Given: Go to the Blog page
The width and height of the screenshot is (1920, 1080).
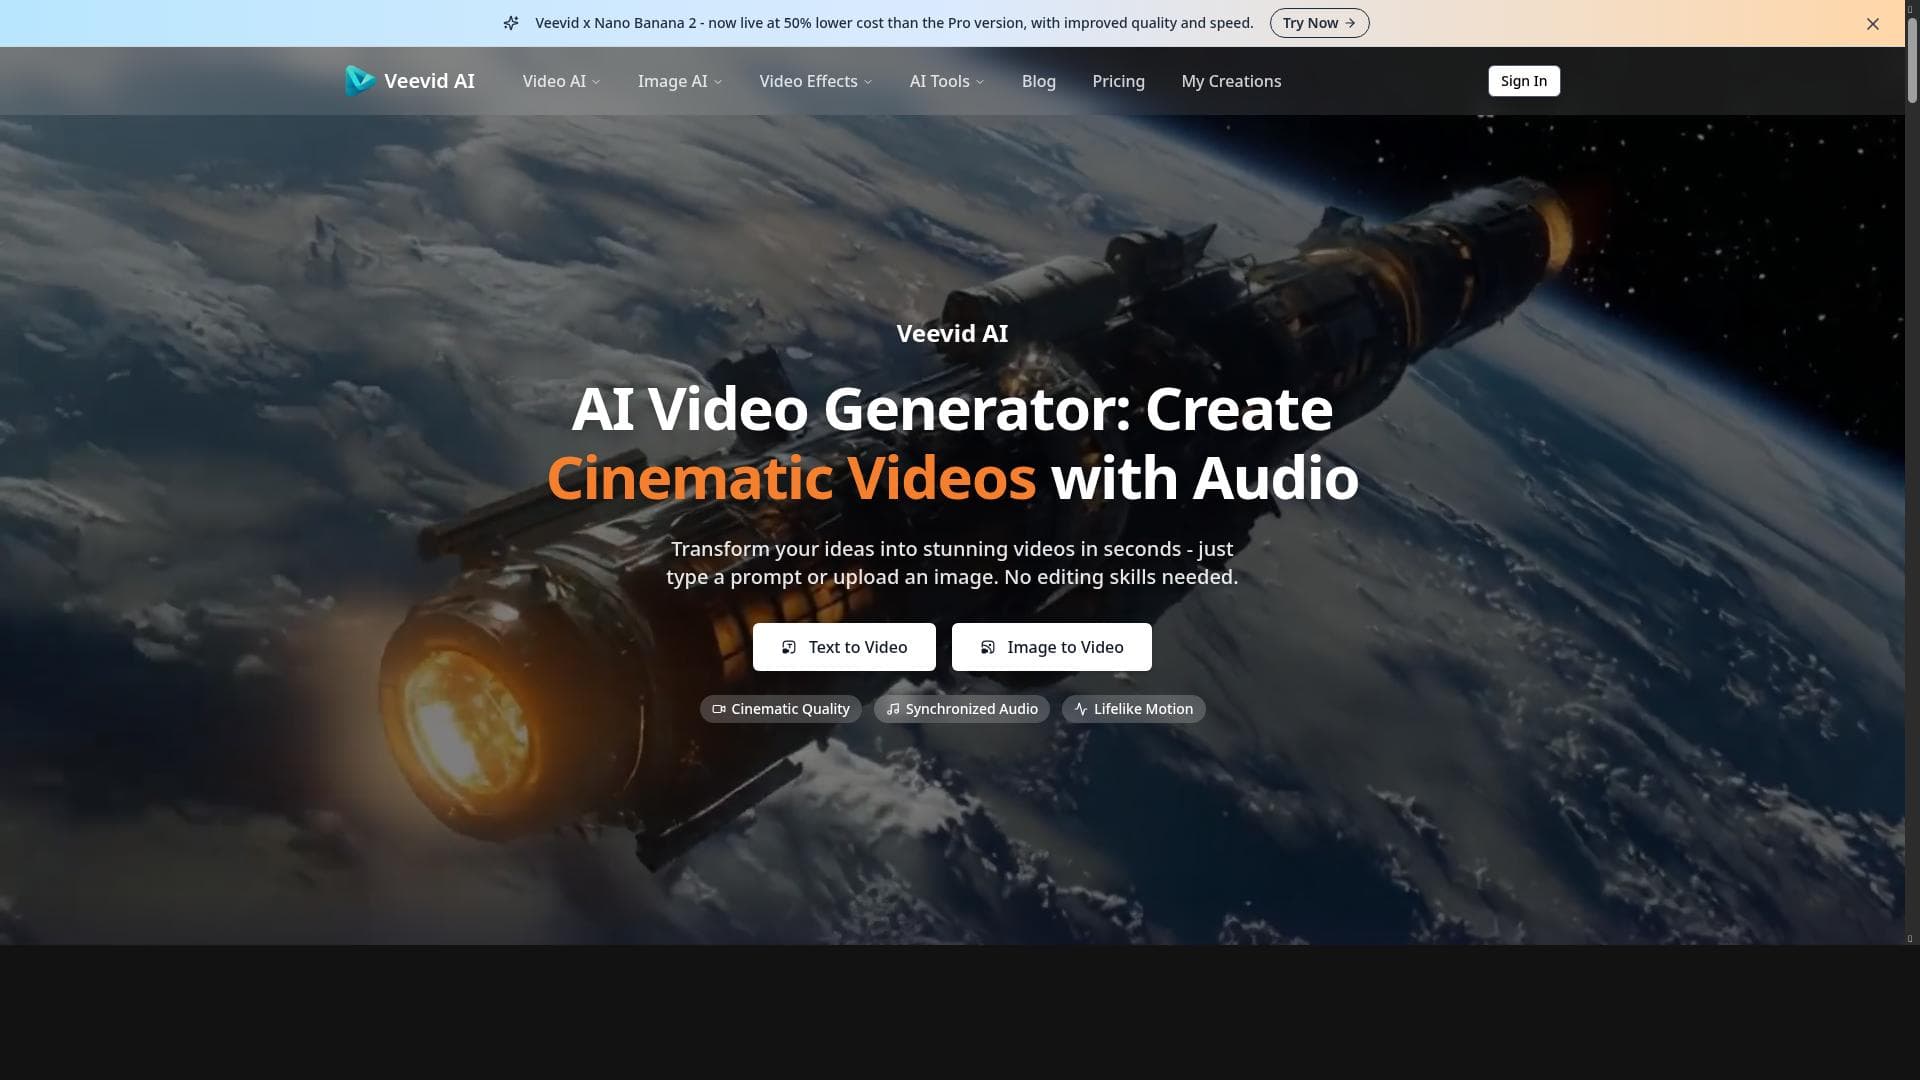Looking at the screenshot, I should pyautogui.click(x=1038, y=81).
